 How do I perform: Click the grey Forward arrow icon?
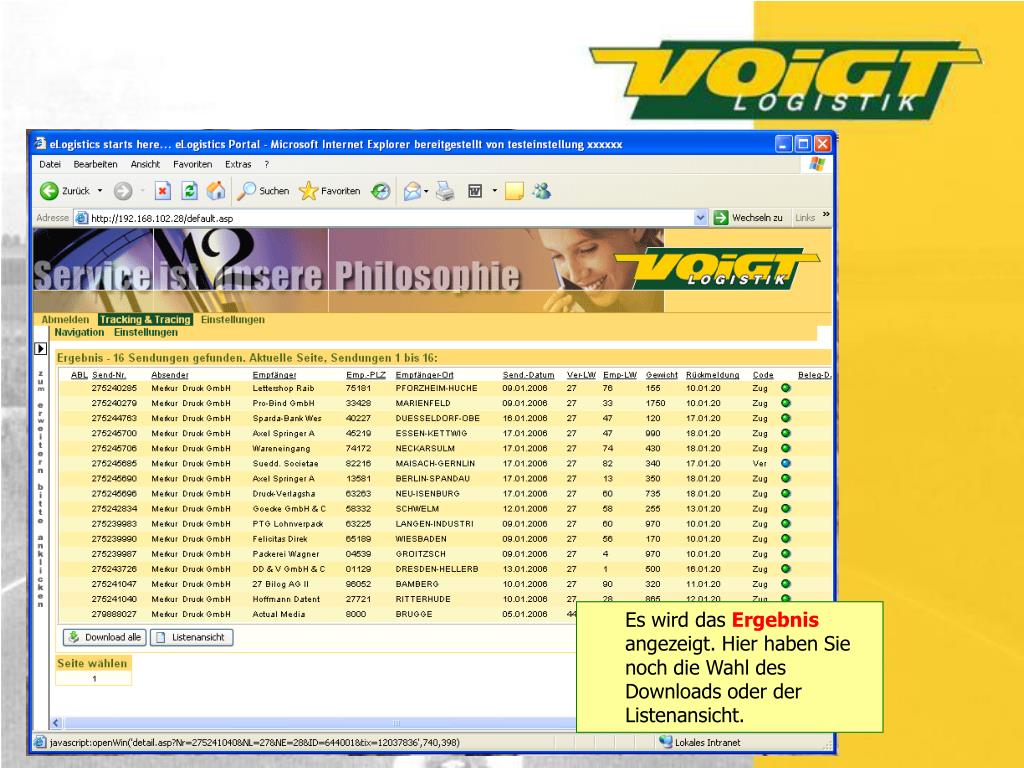coord(123,191)
